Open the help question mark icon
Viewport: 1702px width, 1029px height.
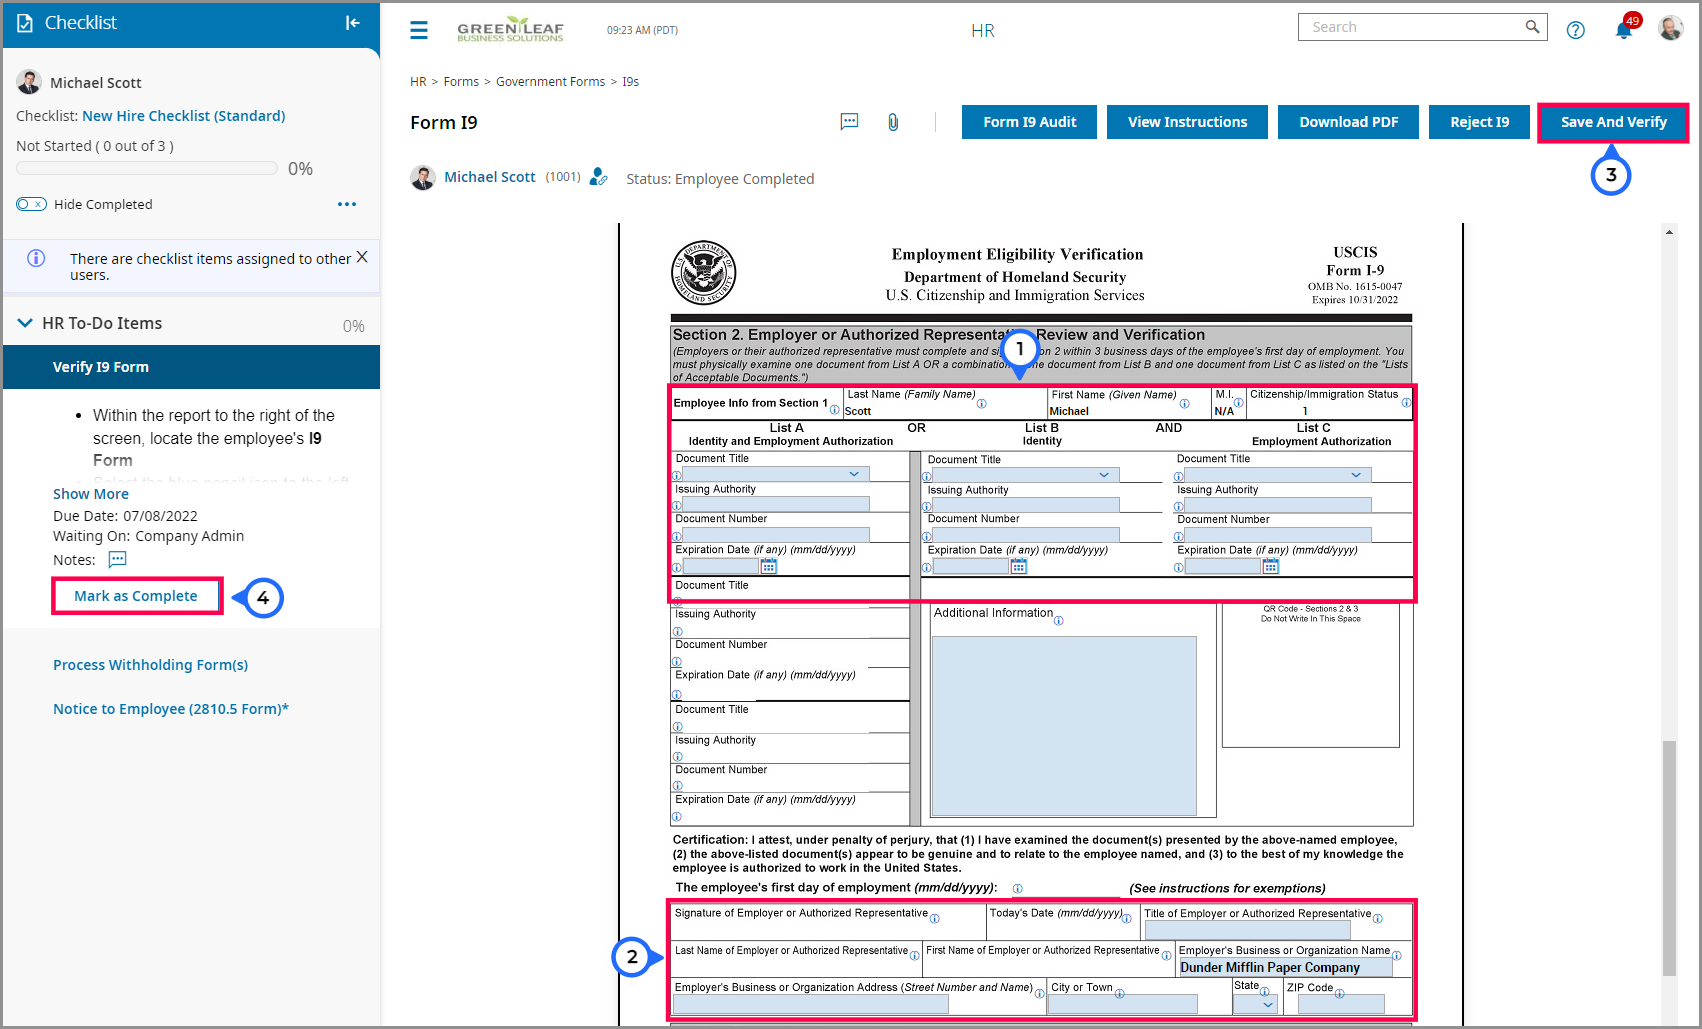coord(1576,30)
